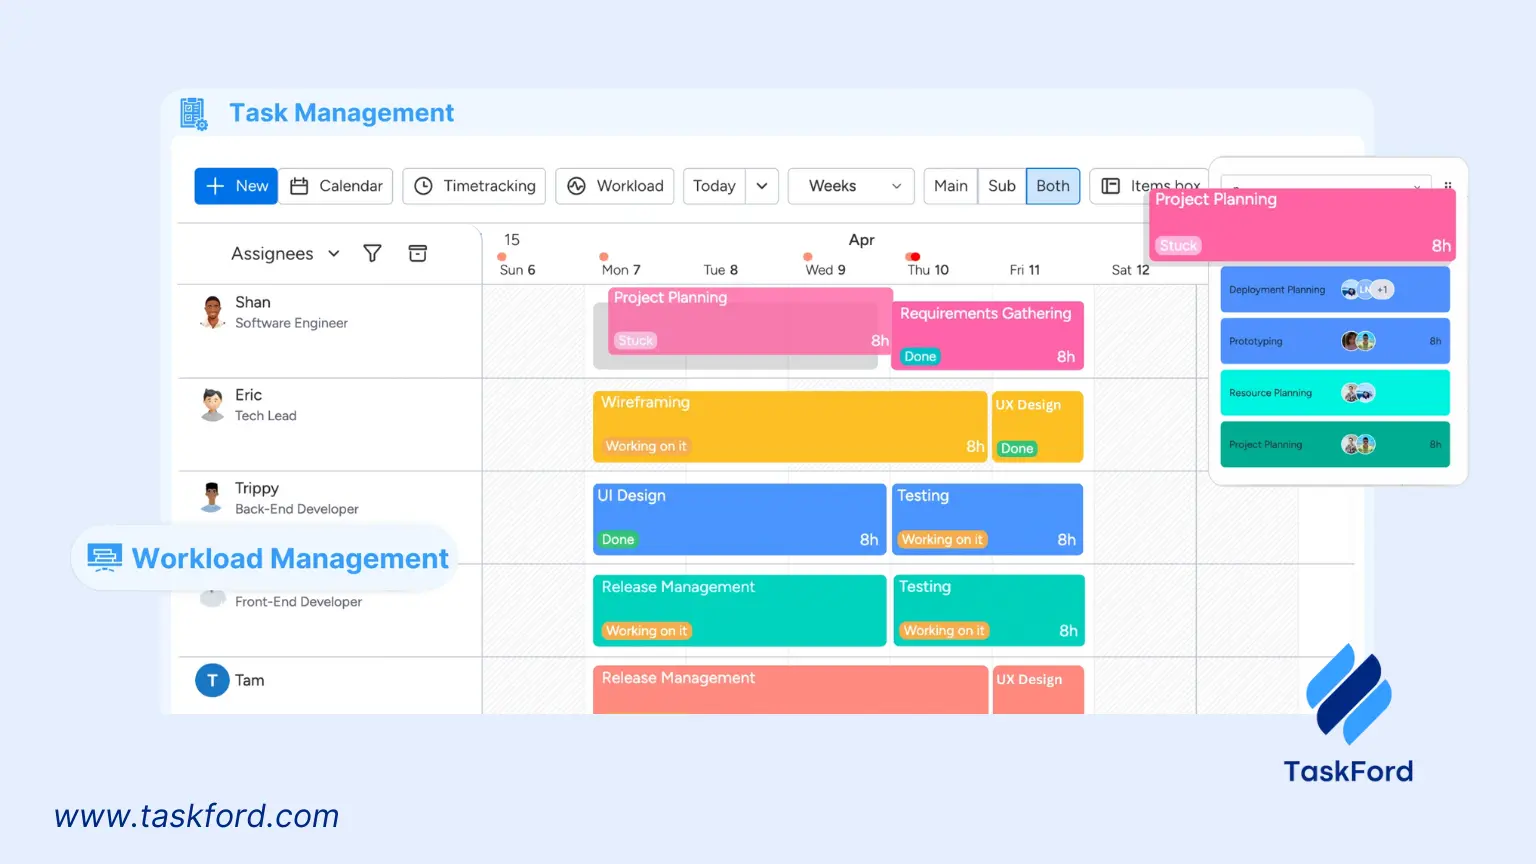Open the Timetracking tab
Image resolution: width=1536 pixels, height=864 pixels.
tap(474, 186)
